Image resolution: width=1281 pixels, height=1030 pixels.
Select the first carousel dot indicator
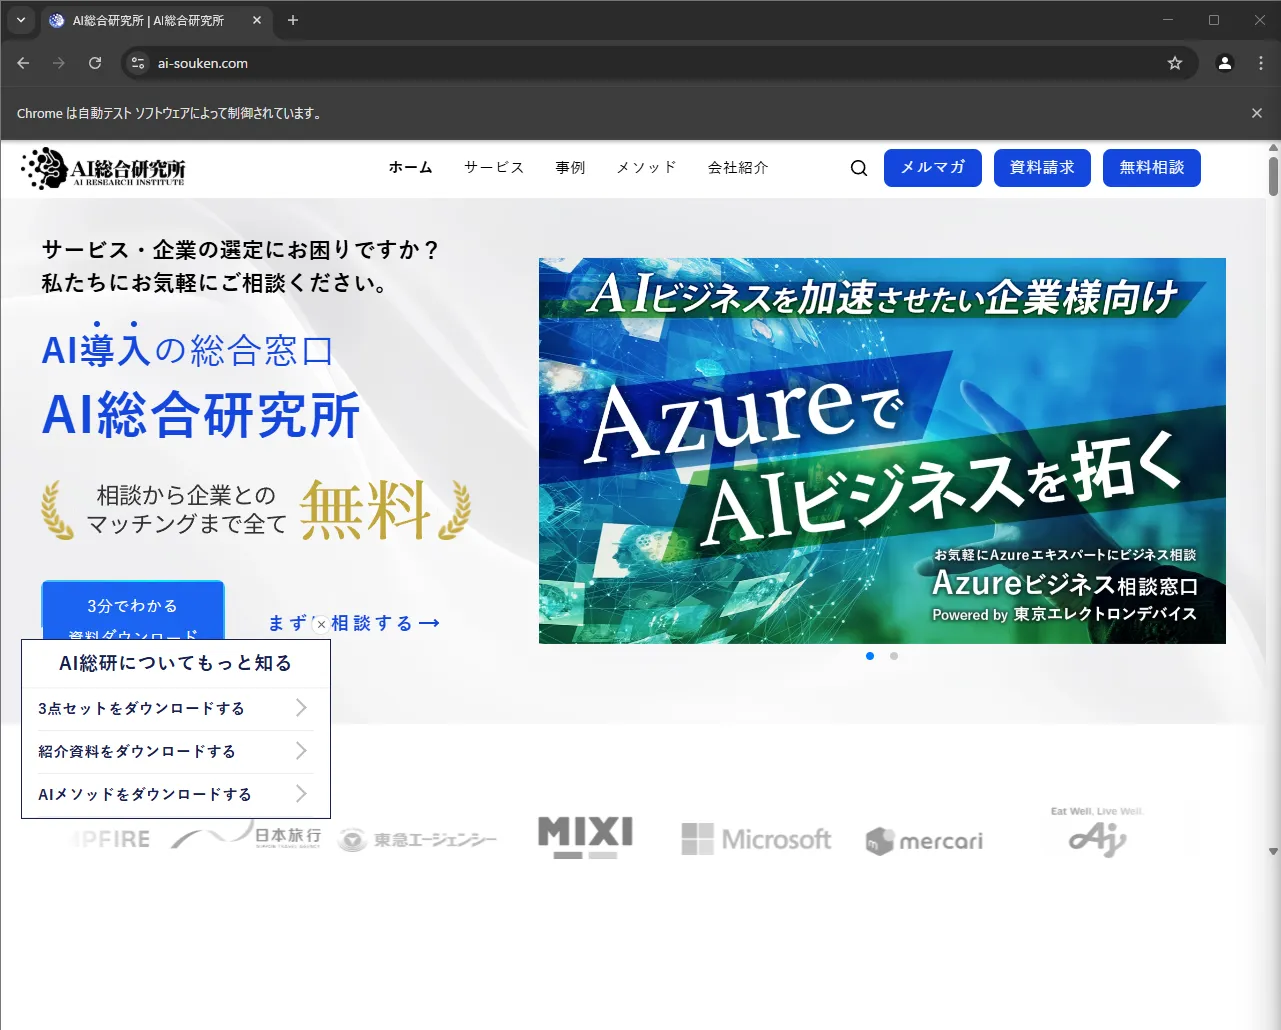870,656
